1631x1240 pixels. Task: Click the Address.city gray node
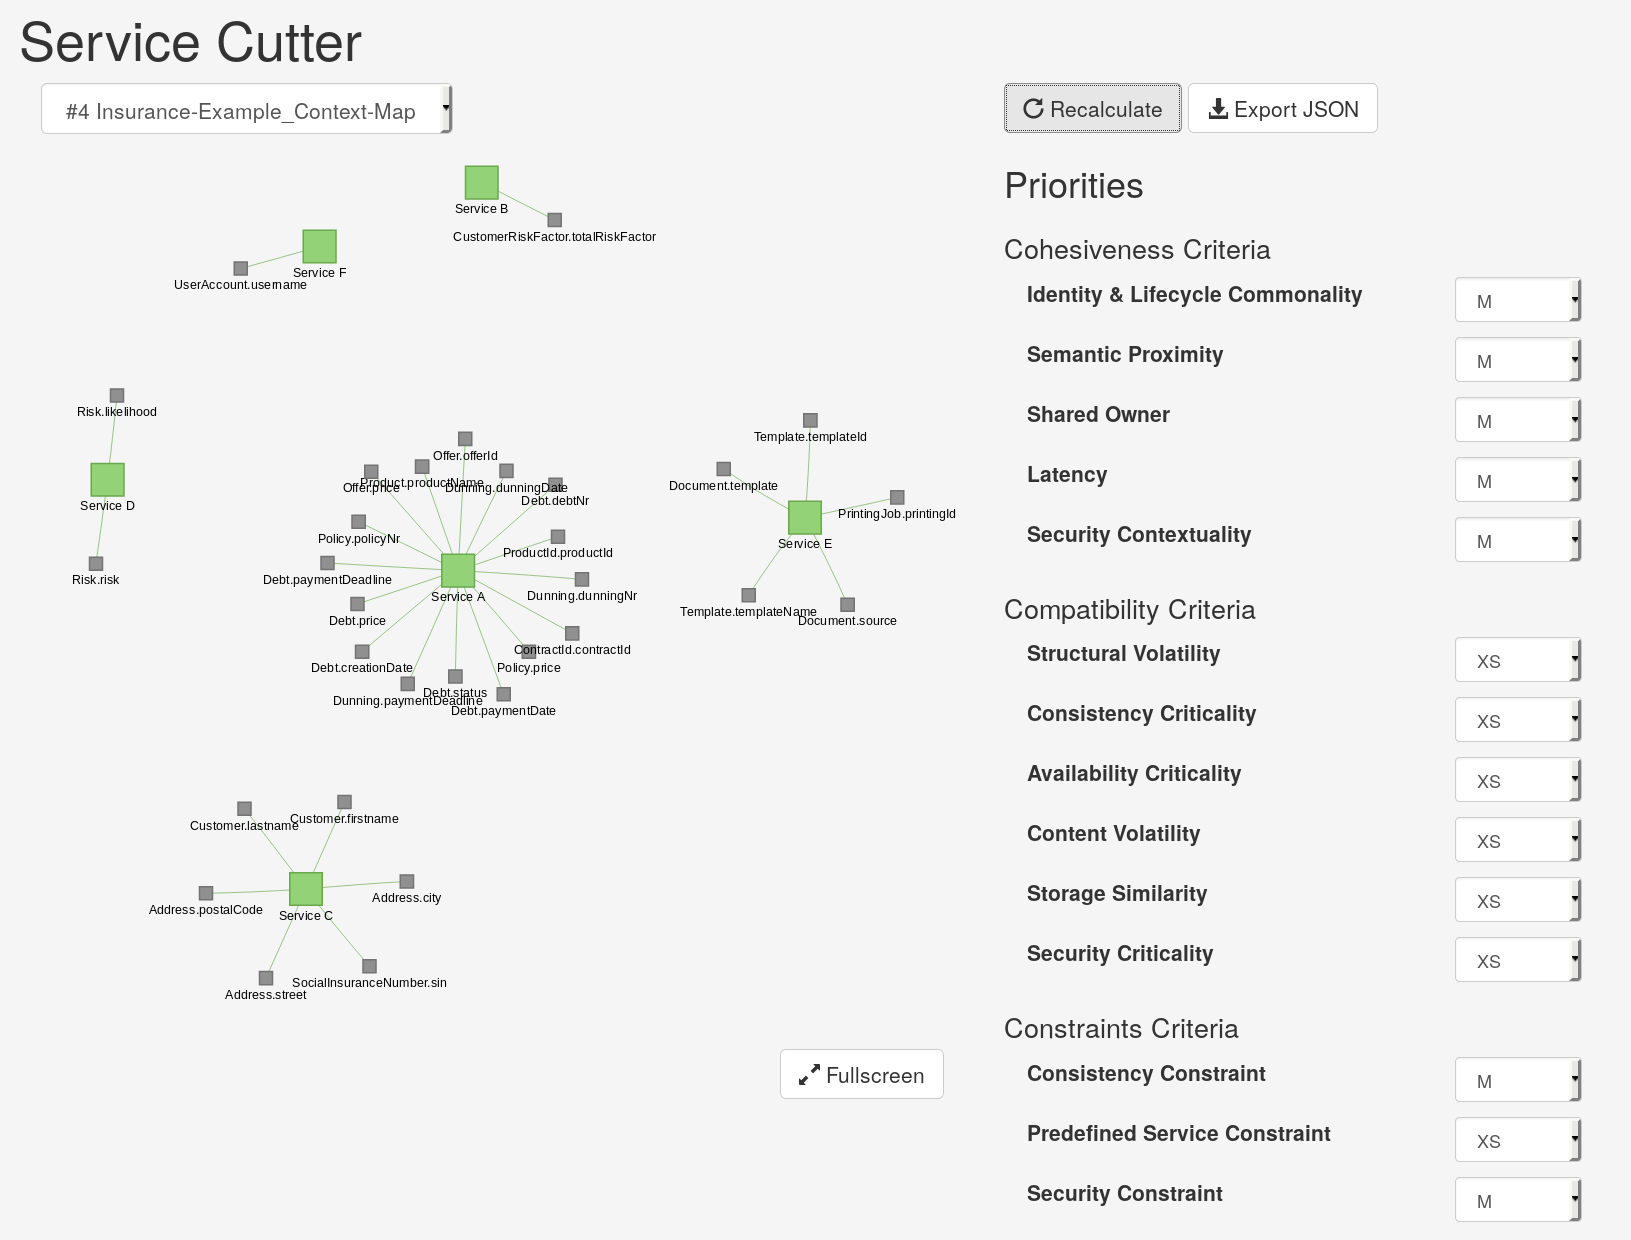[407, 881]
